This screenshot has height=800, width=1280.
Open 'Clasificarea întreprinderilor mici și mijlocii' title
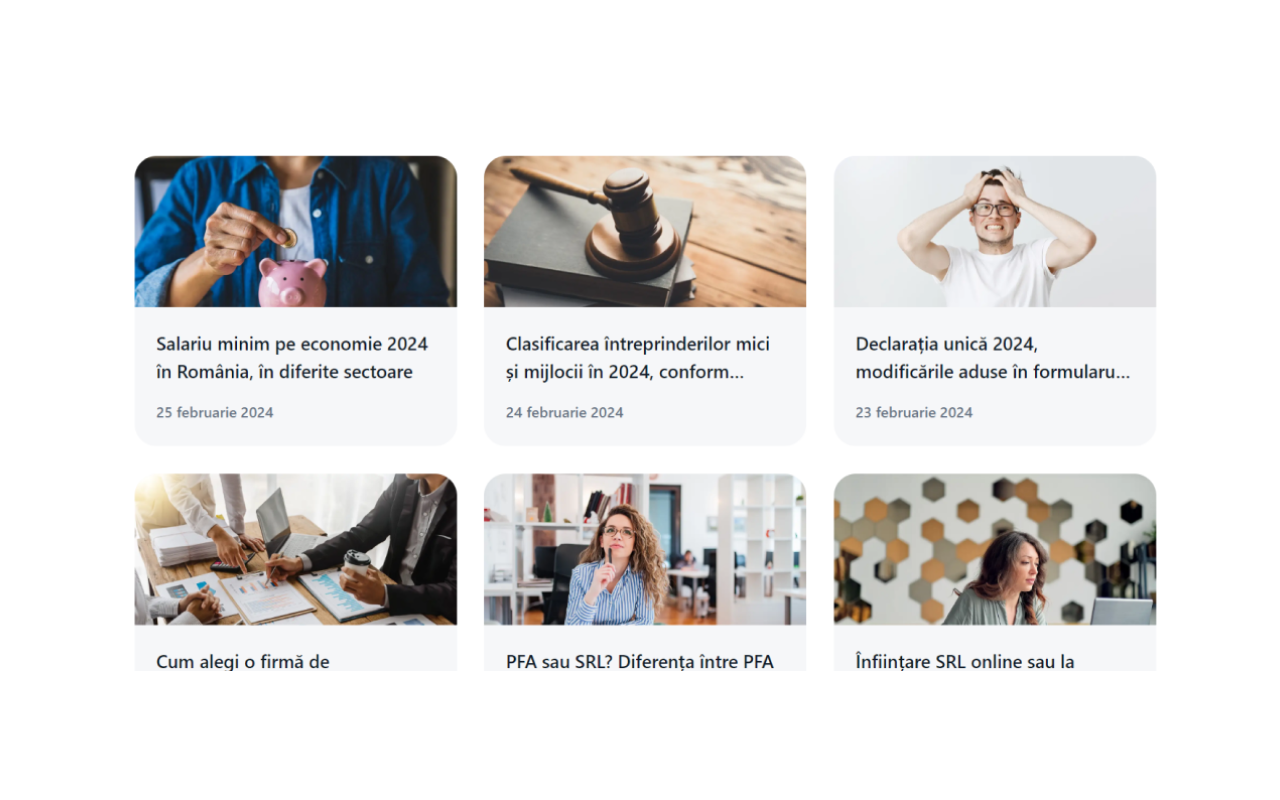tap(638, 358)
